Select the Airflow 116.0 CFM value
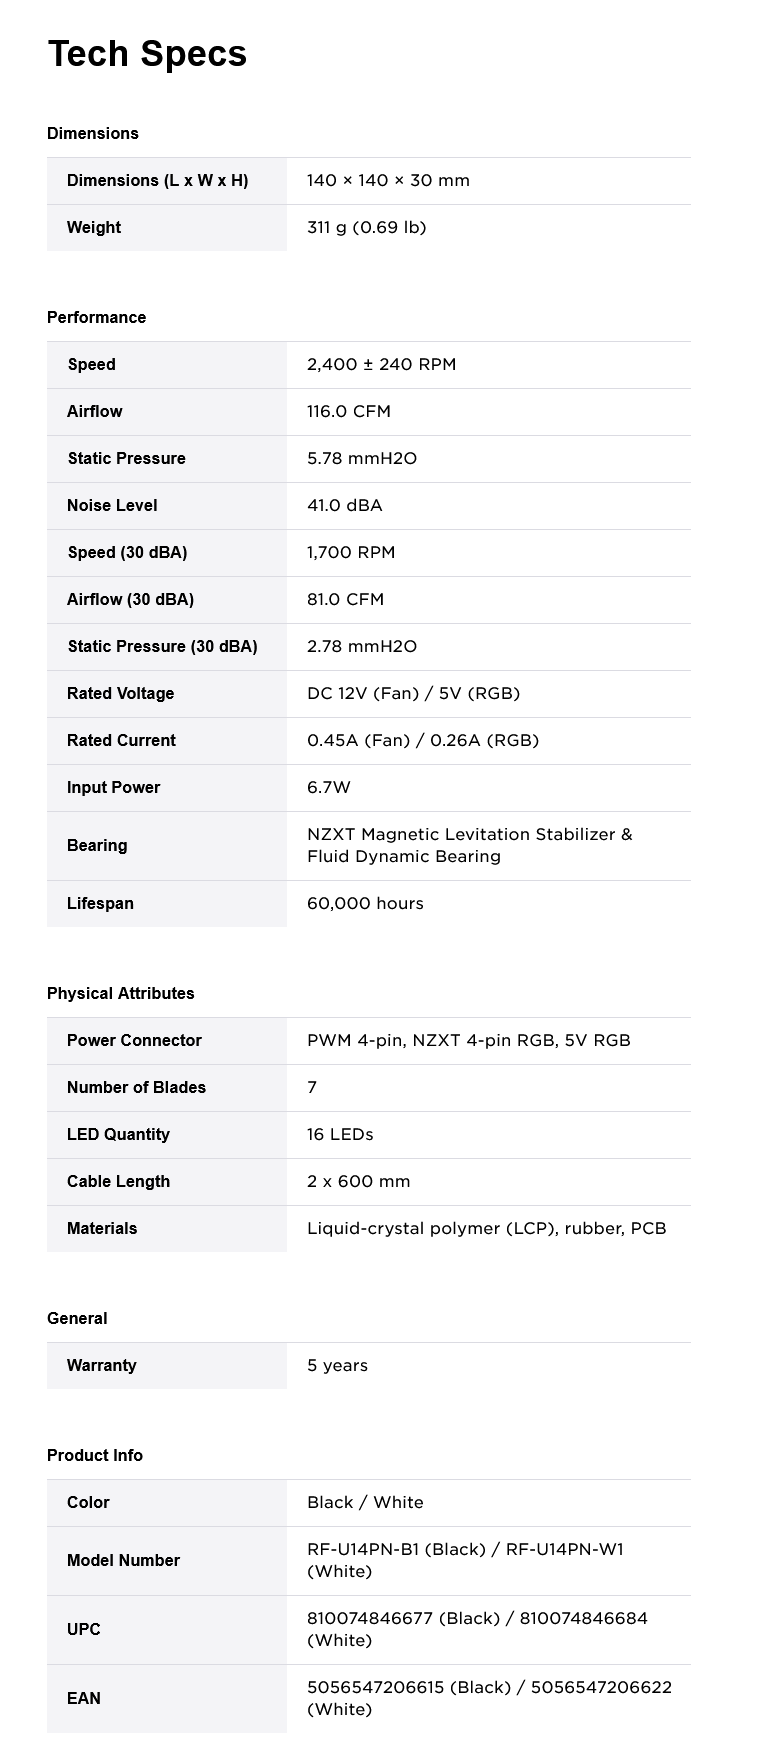The height and width of the screenshot is (1741, 775). [x=348, y=412]
